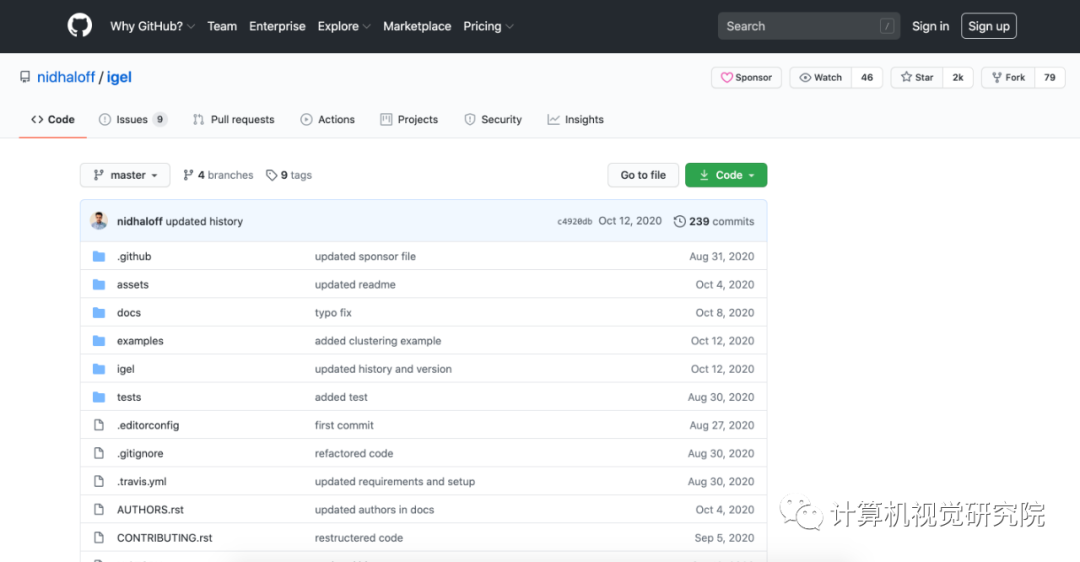1080x562 pixels.
Task: Fork the repository
Action: pyautogui.click(x=1008, y=77)
